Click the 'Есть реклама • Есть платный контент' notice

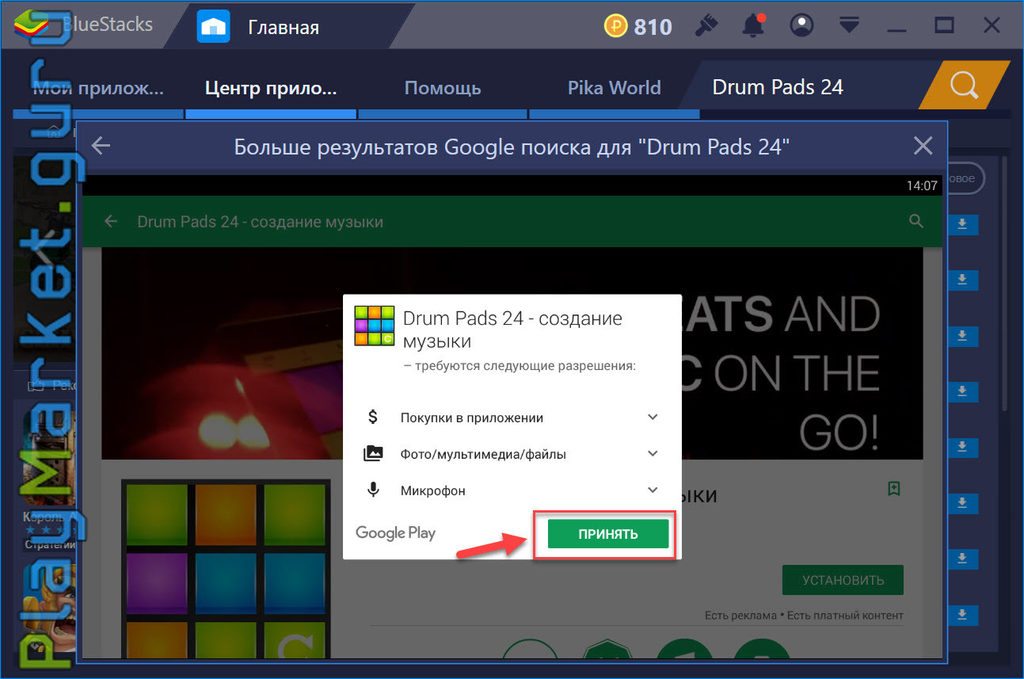click(x=804, y=615)
